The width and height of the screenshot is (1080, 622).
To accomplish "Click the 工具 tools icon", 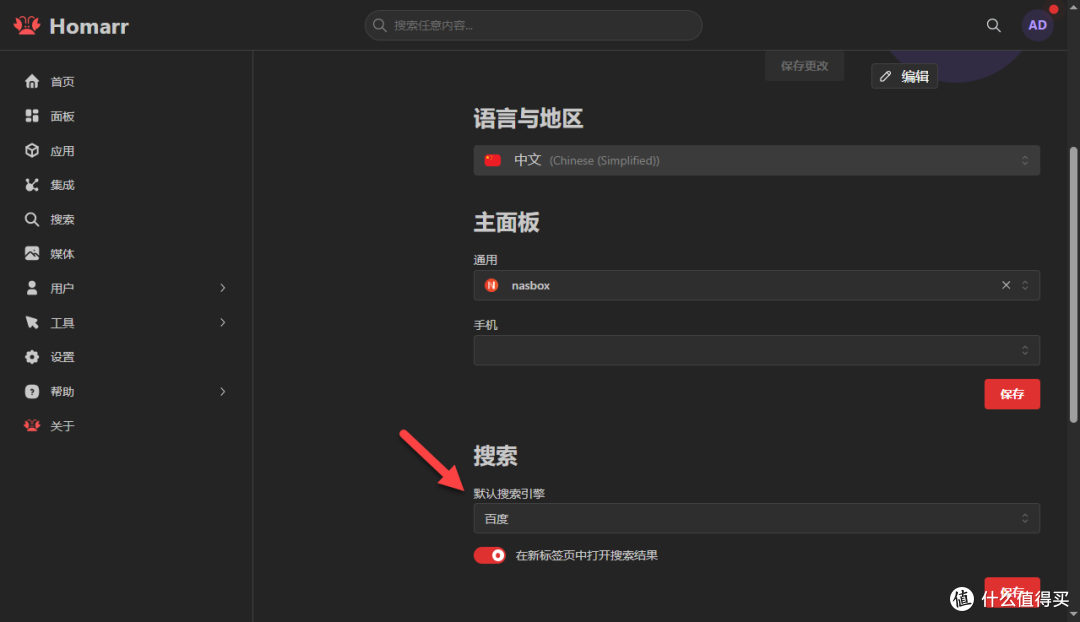I will (x=32, y=322).
